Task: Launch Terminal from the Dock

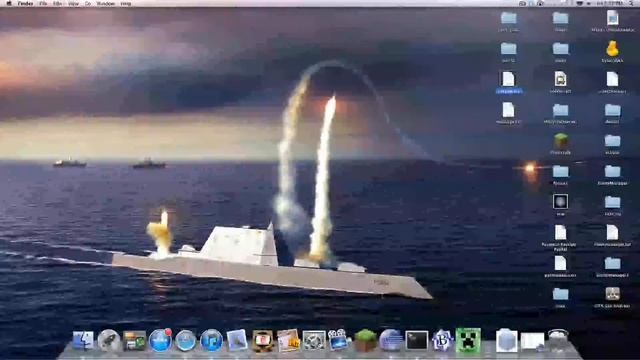Action: [416, 341]
